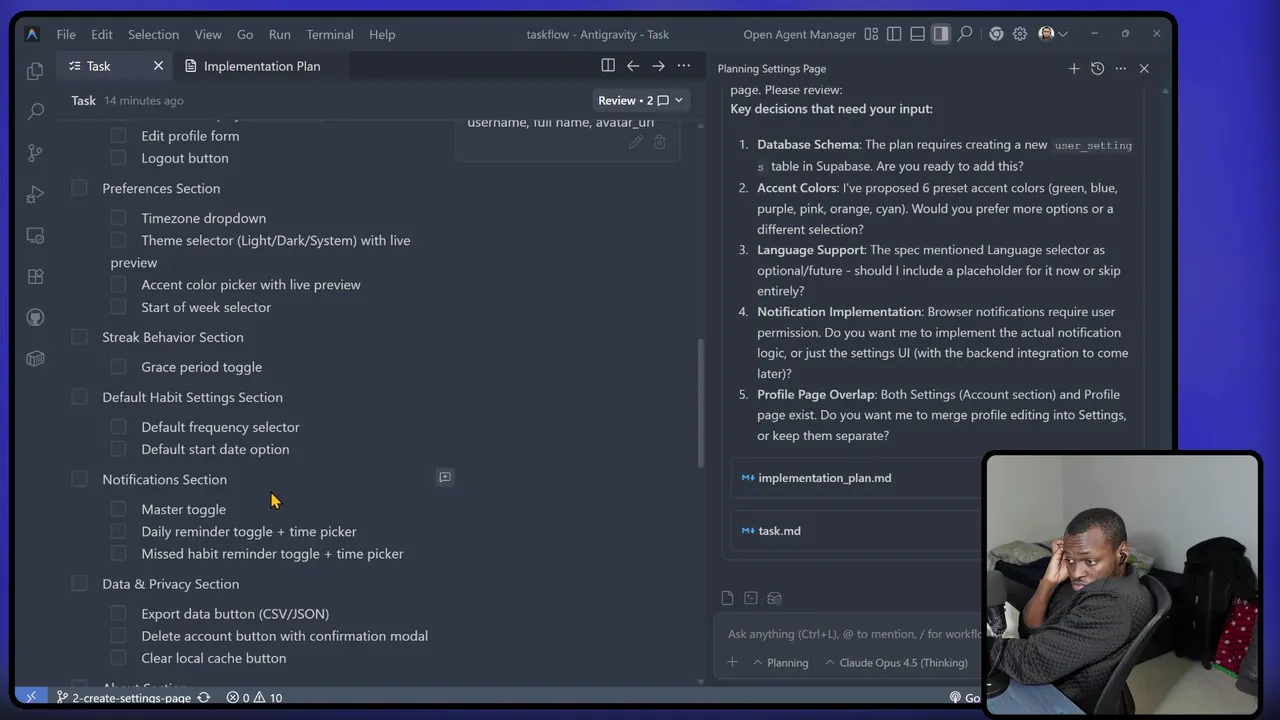1280x720 pixels.
Task: Edit the comment with pencil icon
Action: (635, 143)
